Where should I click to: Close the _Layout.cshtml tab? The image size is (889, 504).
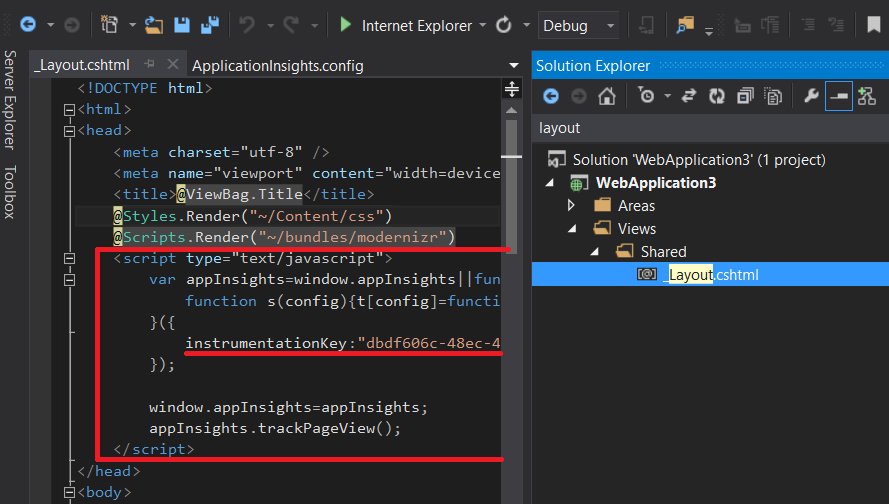(x=173, y=65)
